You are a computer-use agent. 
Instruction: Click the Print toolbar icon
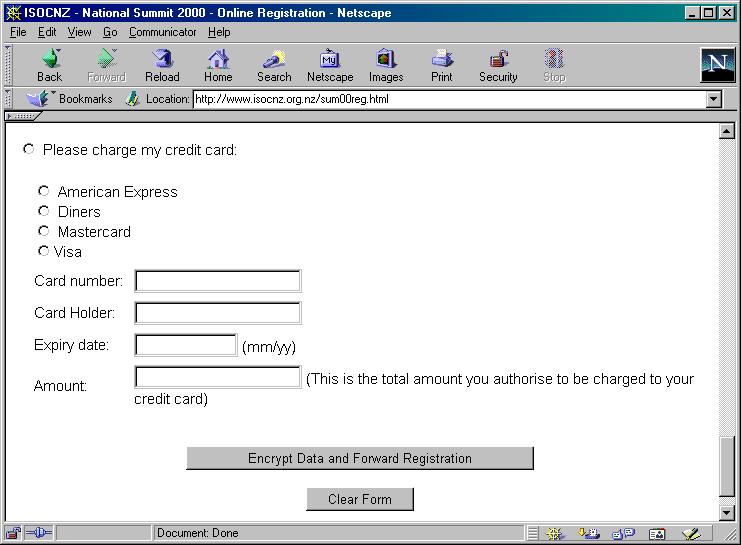(441, 65)
